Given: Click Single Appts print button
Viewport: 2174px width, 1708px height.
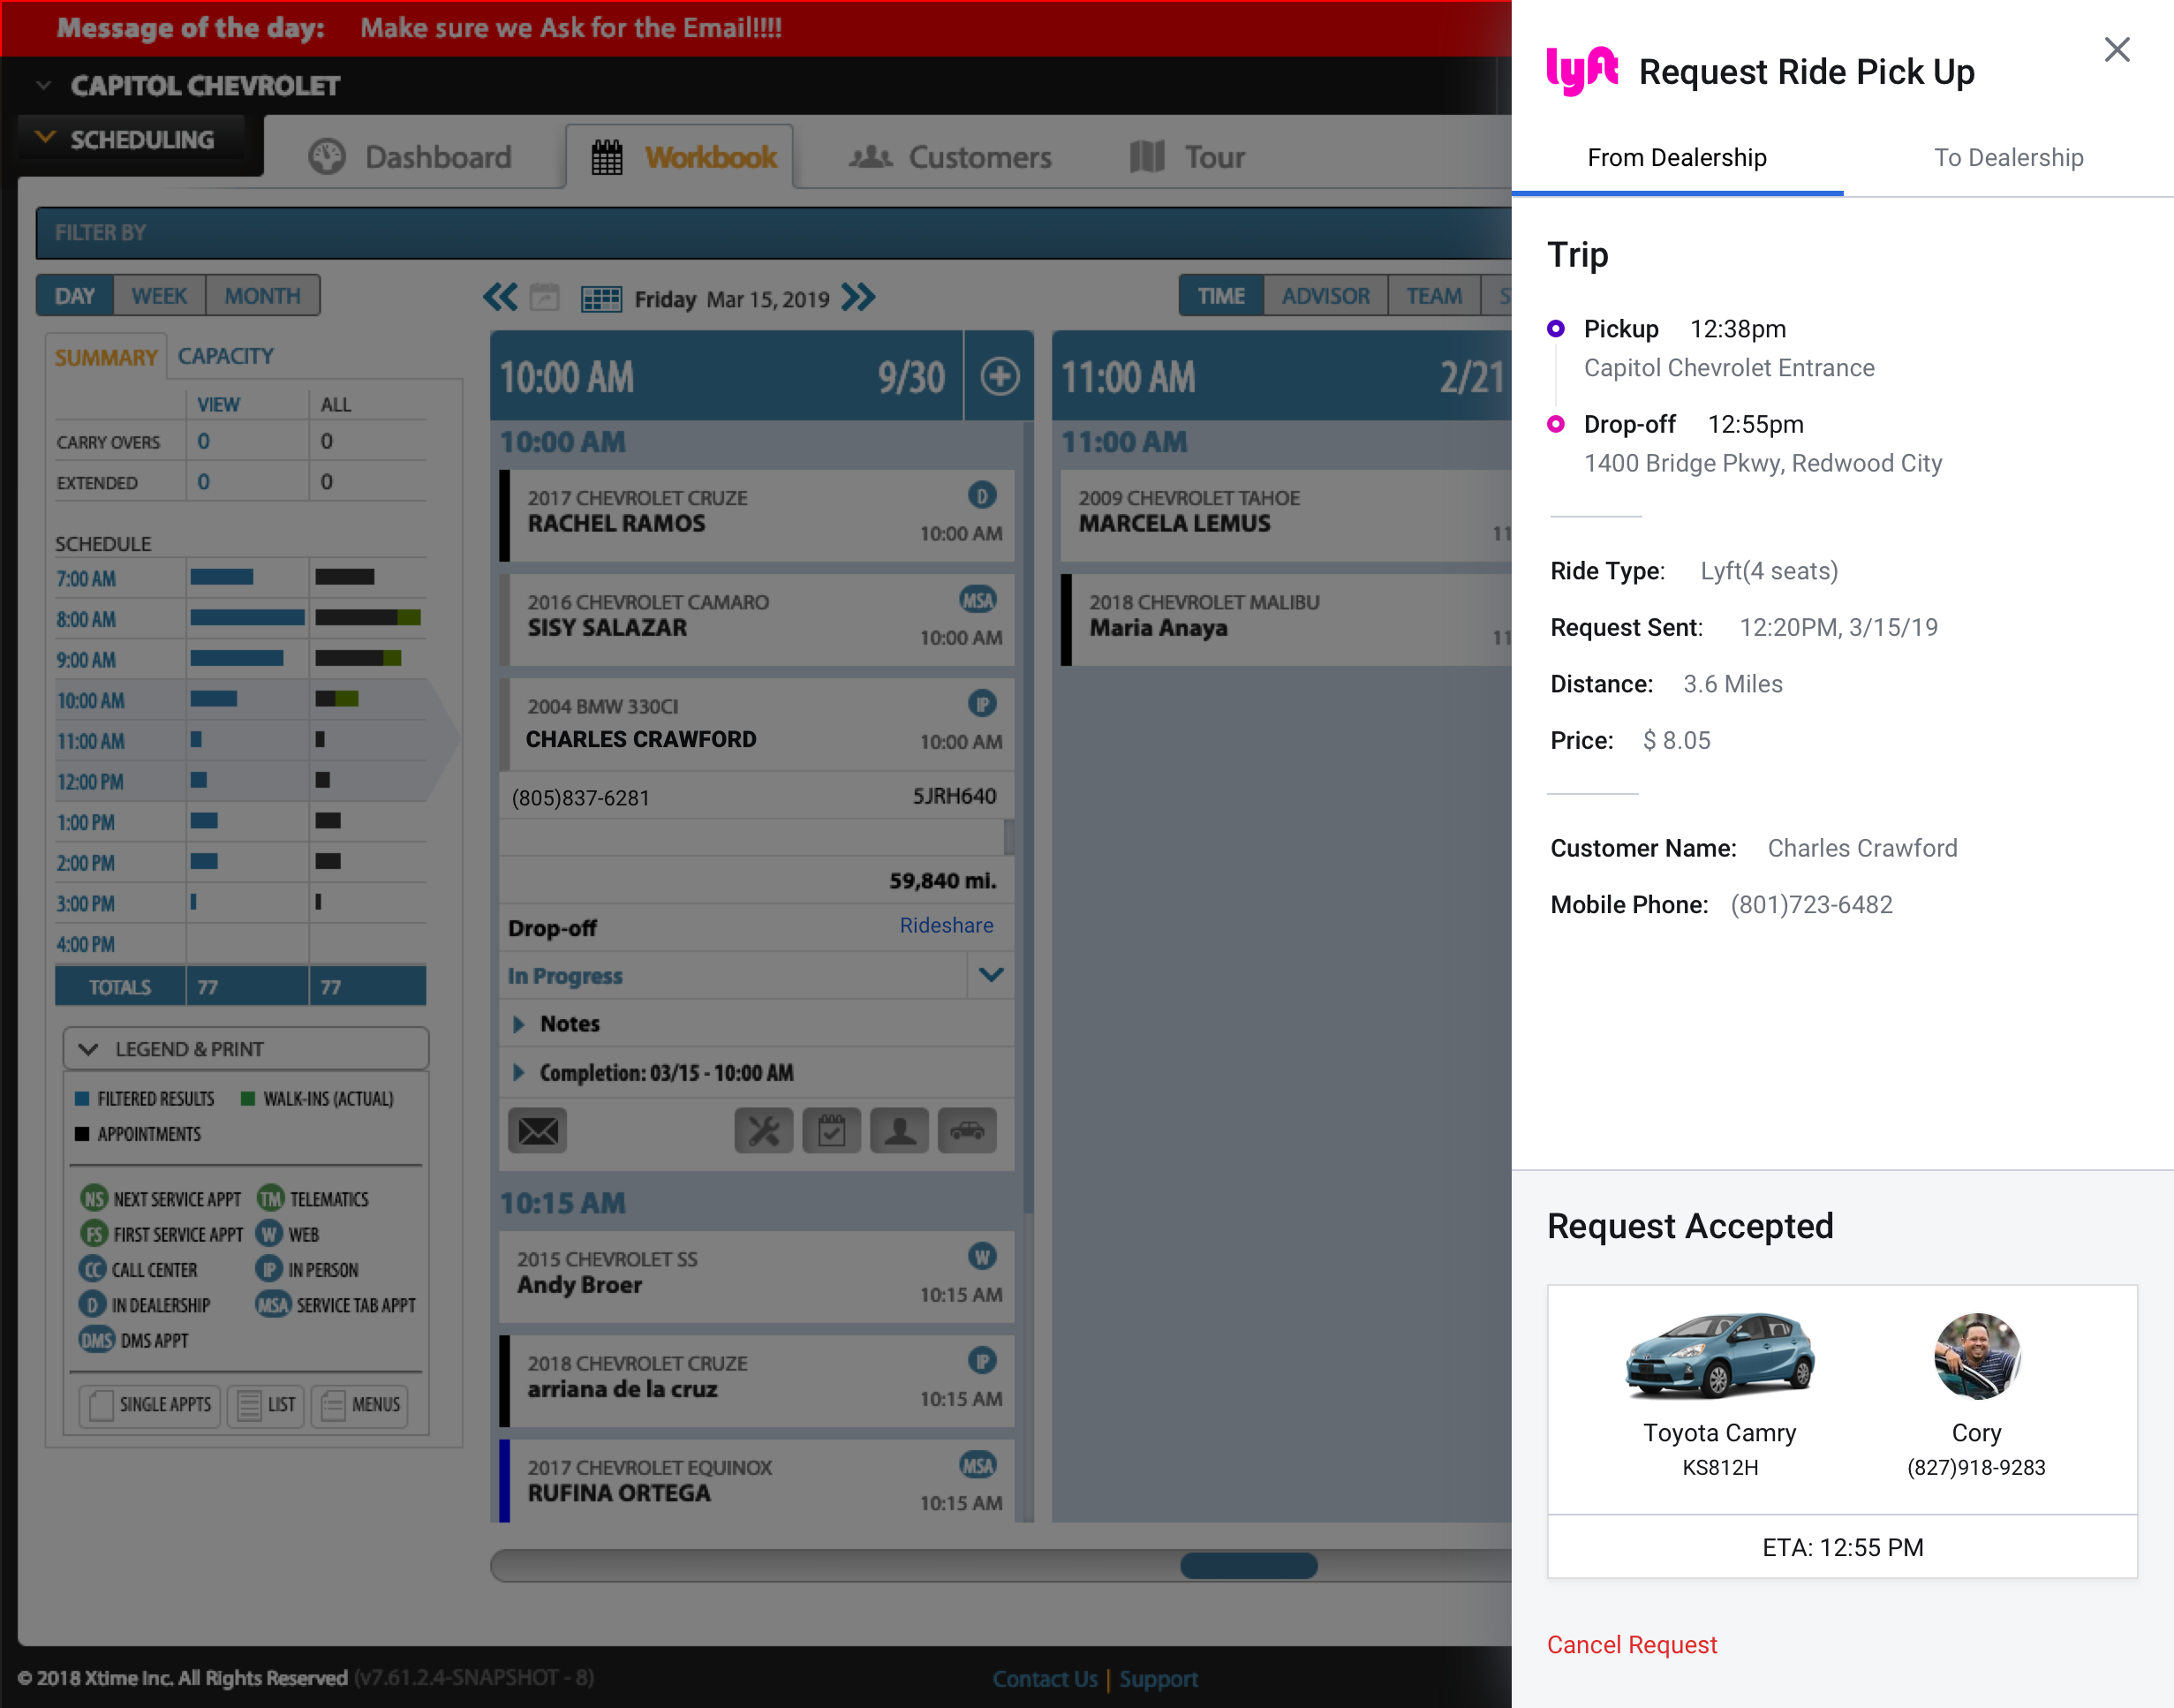Looking at the screenshot, I should 149,1405.
